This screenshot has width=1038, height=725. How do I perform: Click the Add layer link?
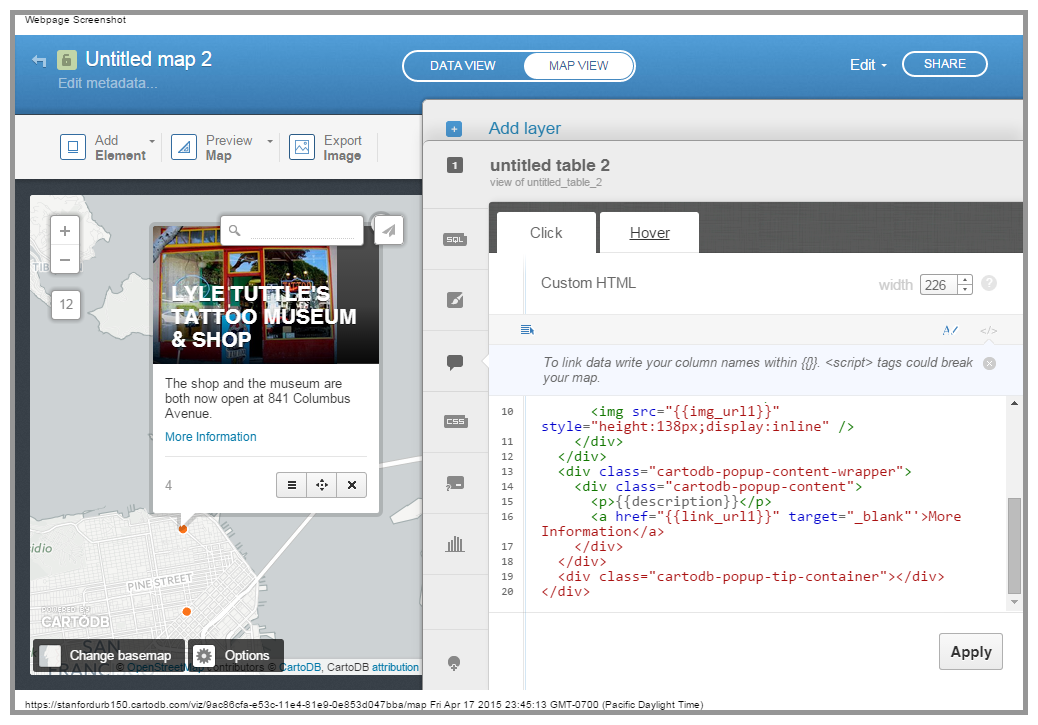pyautogui.click(x=524, y=128)
